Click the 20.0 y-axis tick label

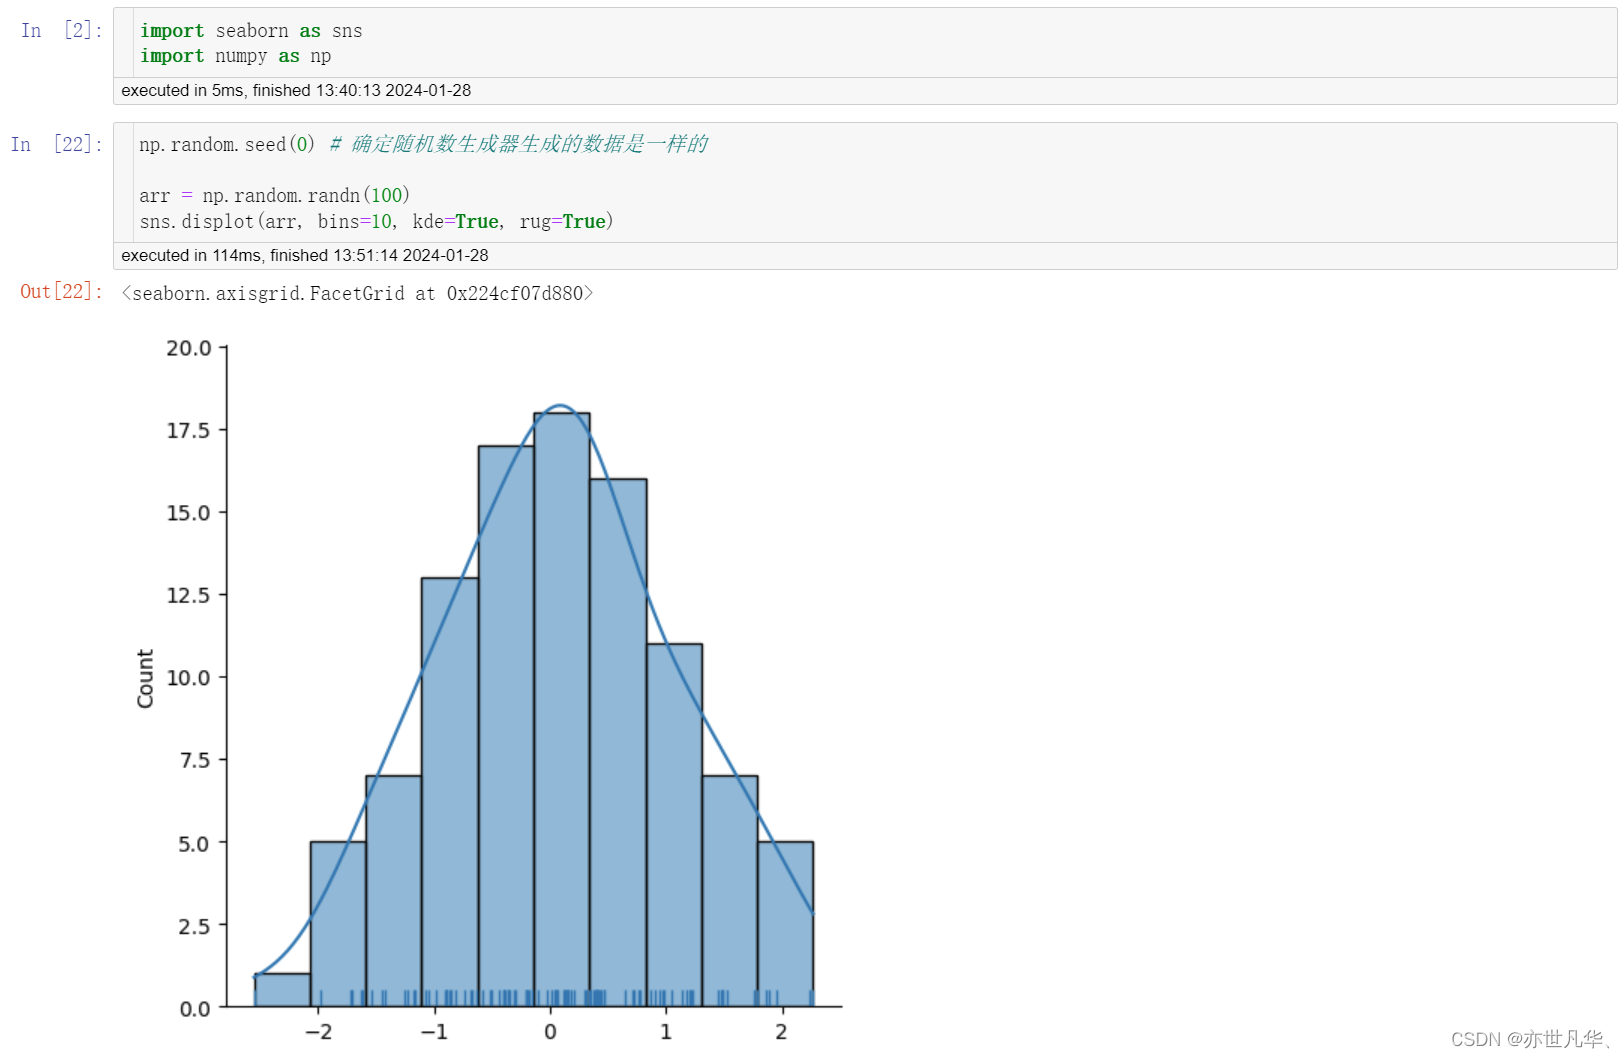[189, 348]
